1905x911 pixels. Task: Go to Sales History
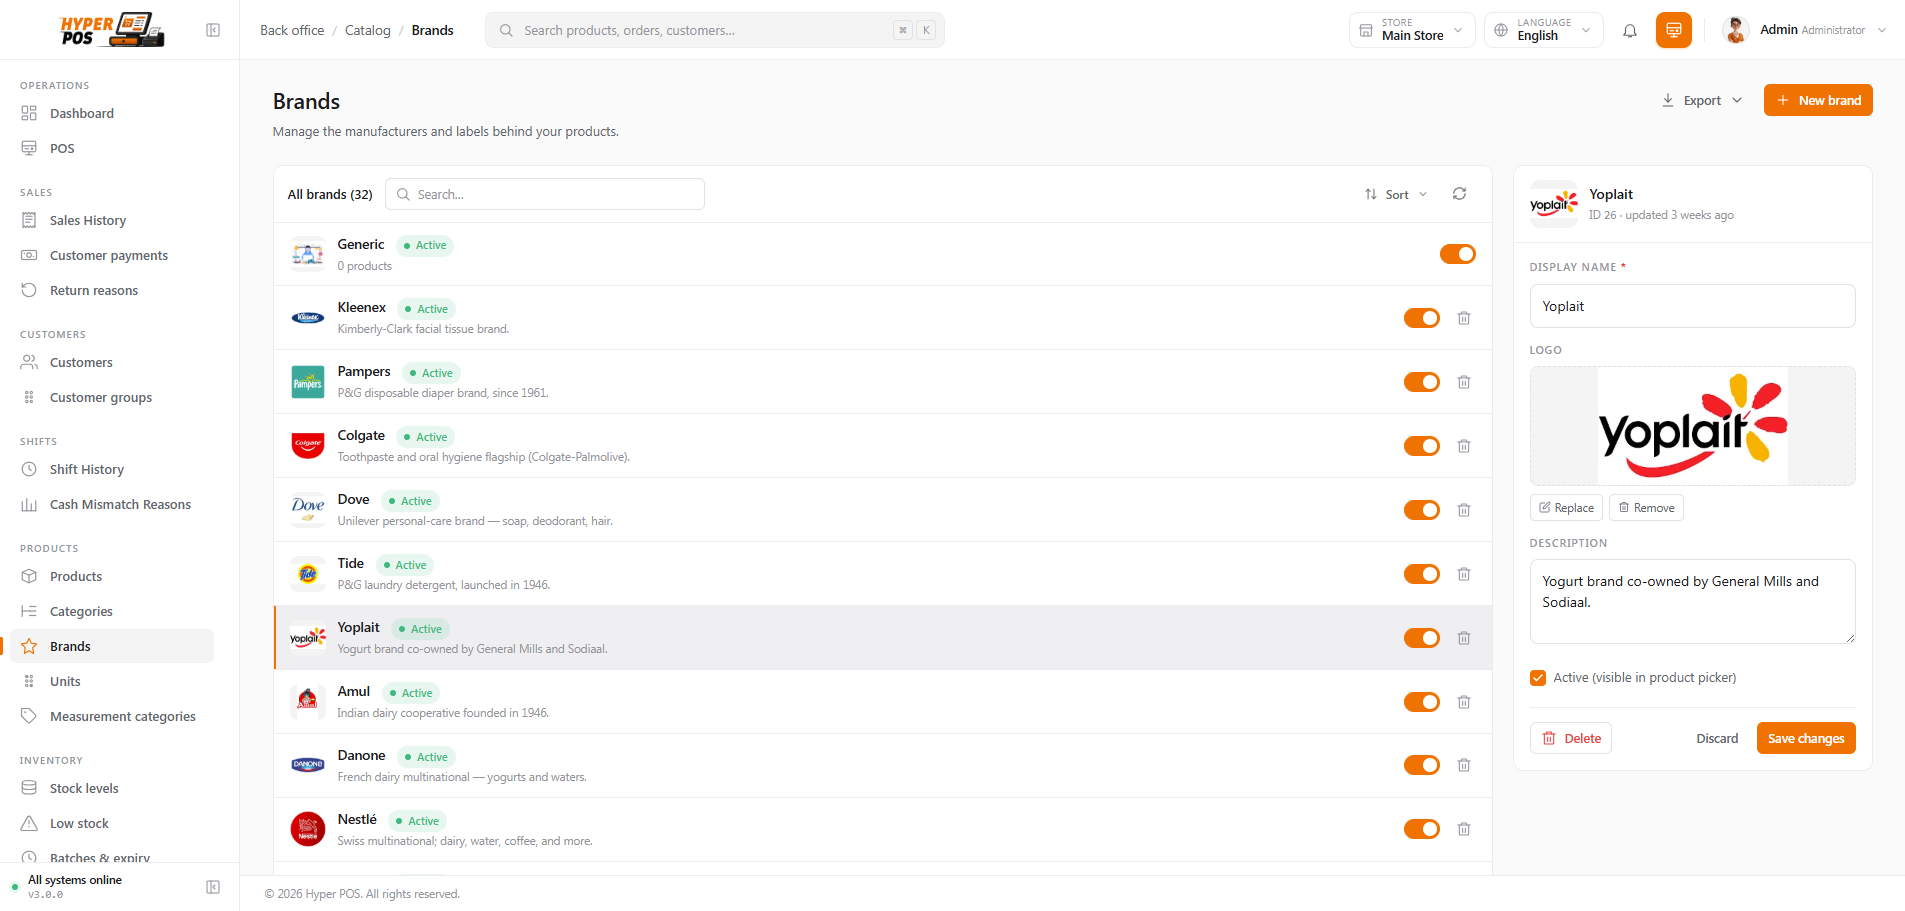tap(112, 220)
